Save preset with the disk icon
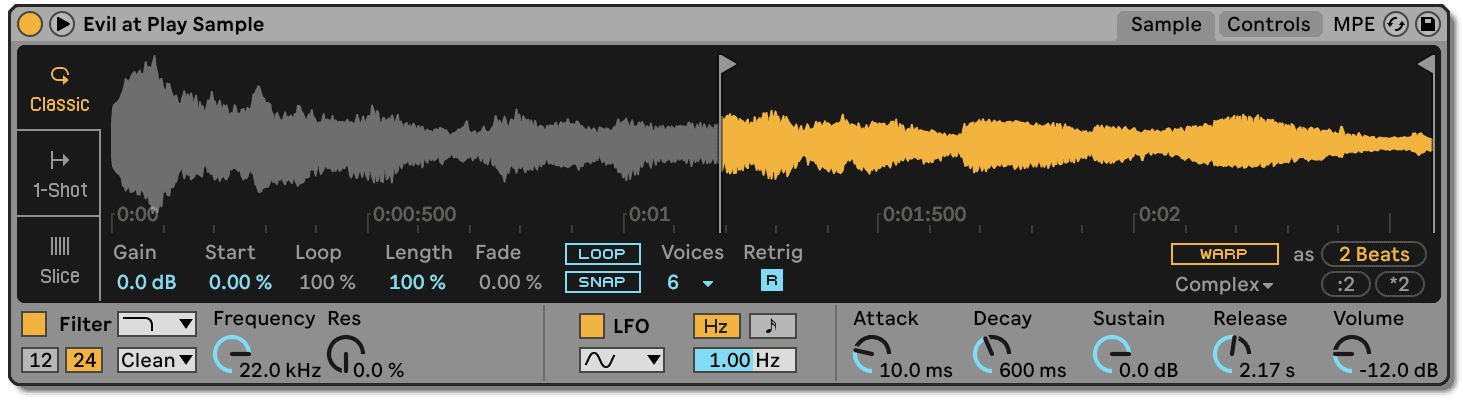The image size is (1463, 400). click(1429, 25)
